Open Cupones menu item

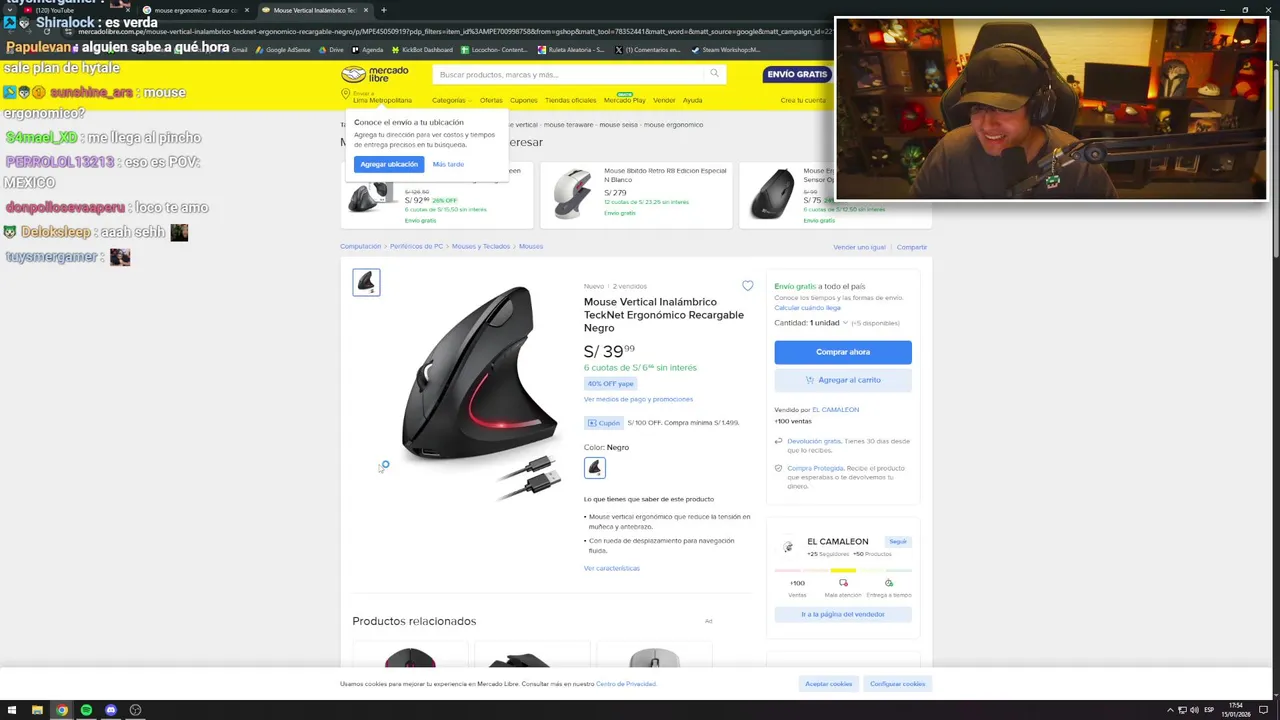[x=524, y=100]
